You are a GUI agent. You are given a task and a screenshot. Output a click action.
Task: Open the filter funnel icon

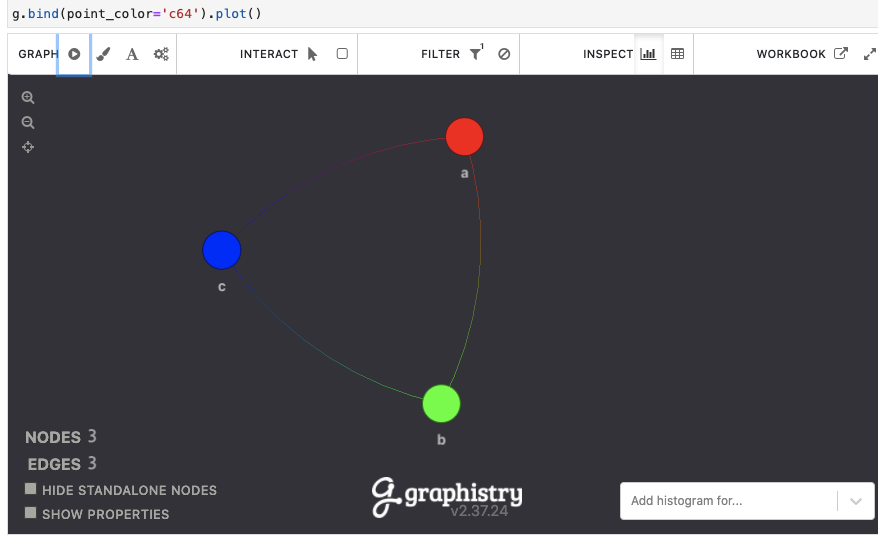coord(475,54)
